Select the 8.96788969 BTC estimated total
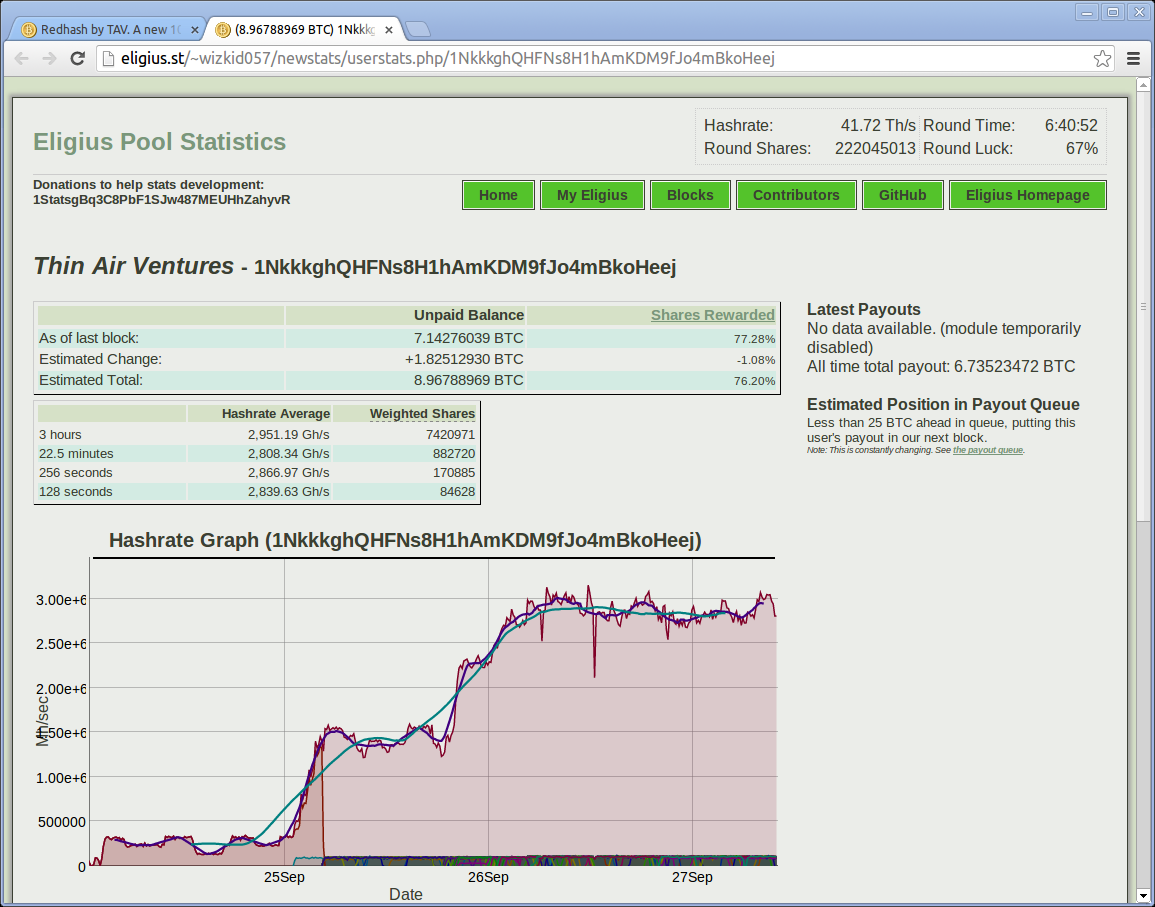The width and height of the screenshot is (1155, 907). (x=468, y=380)
